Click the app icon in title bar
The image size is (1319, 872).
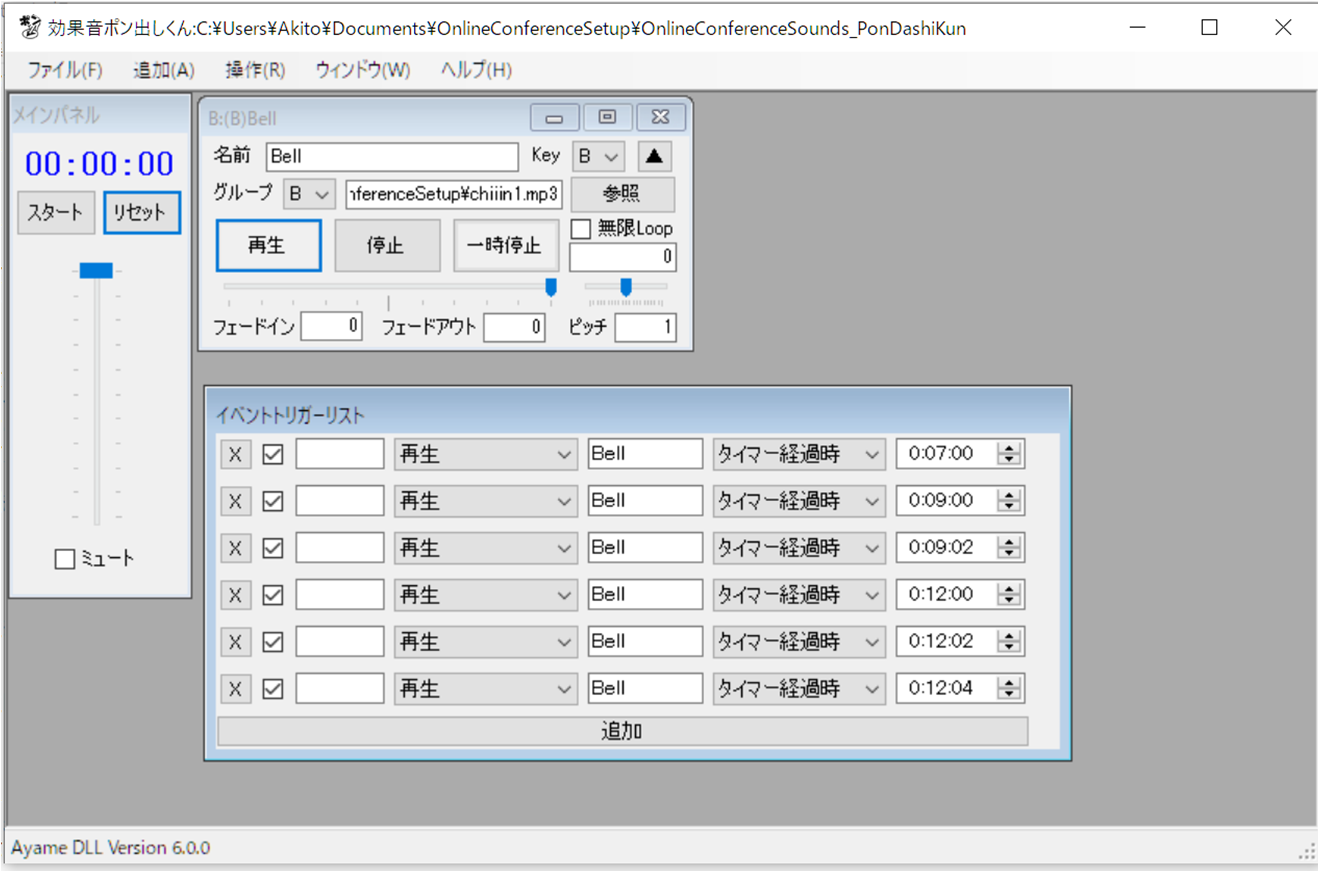30,27
